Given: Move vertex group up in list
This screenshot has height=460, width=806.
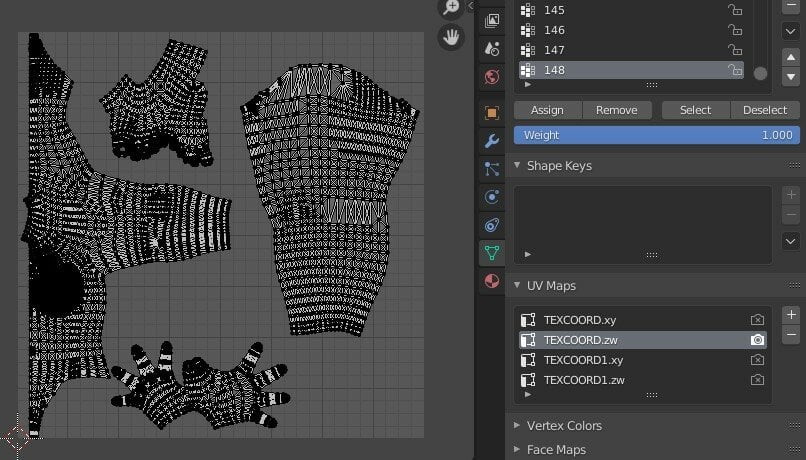Looking at the screenshot, I should [x=791, y=57].
